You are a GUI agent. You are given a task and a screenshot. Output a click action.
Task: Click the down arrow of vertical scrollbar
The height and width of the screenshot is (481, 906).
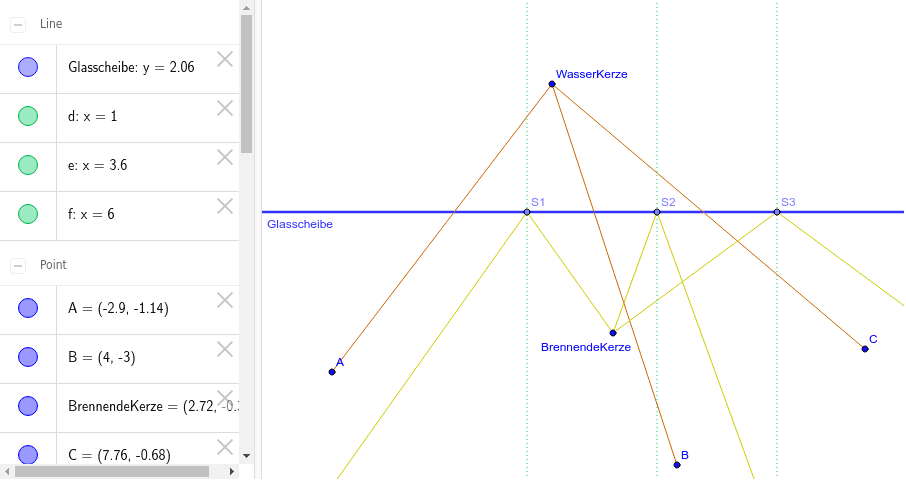coord(247,456)
